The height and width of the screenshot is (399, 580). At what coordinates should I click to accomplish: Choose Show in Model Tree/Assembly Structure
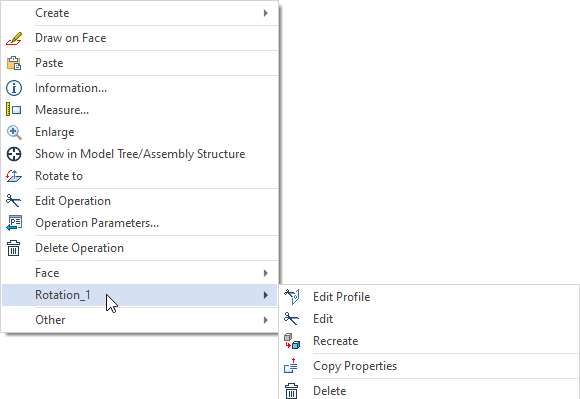[x=140, y=154]
